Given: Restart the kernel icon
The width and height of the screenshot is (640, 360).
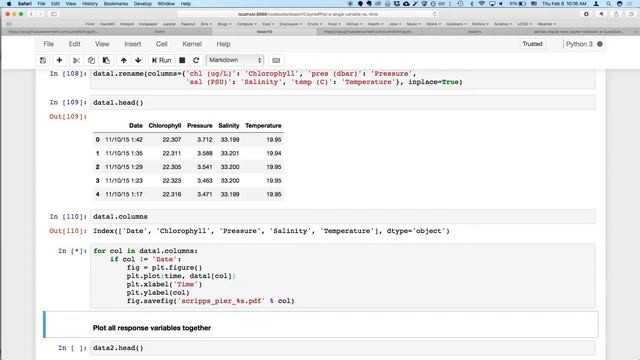Looking at the screenshot, I should click(x=196, y=60).
